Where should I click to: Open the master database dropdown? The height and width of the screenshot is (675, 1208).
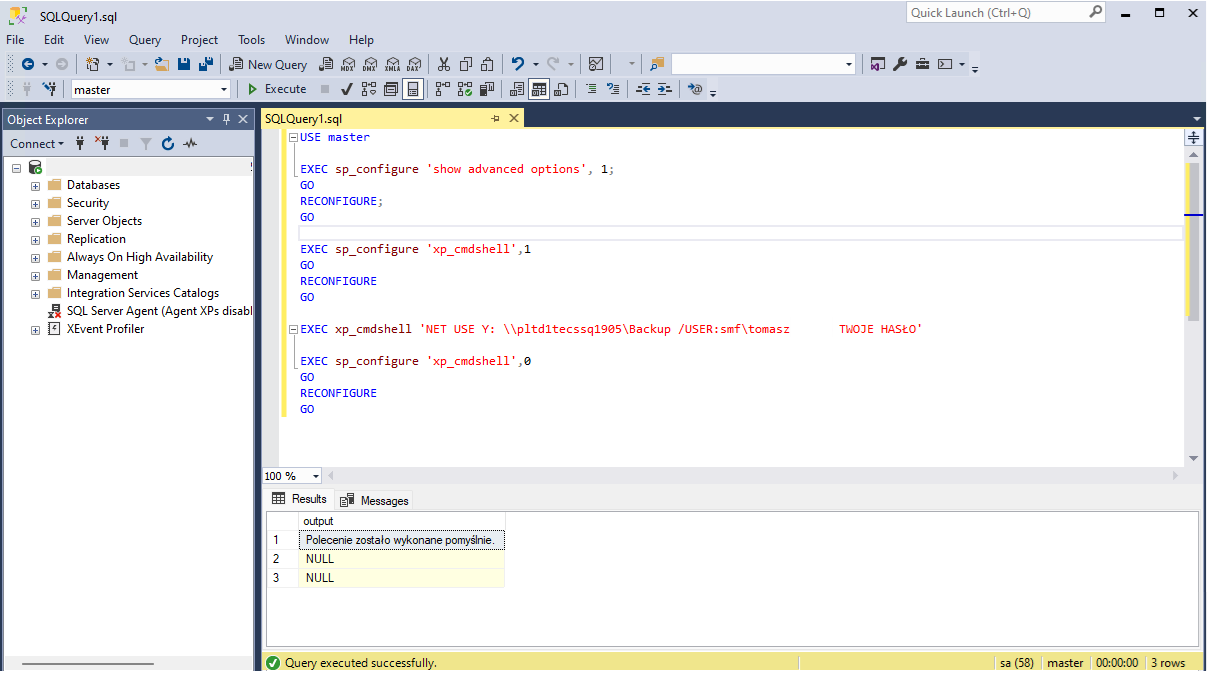click(224, 89)
